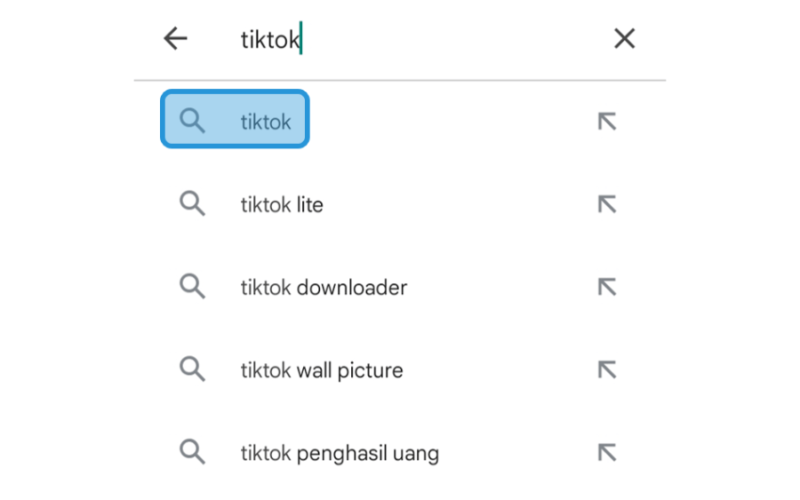The width and height of the screenshot is (800, 500).
Task: Click the word downloader in third suggestion
Action: tap(352, 287)
